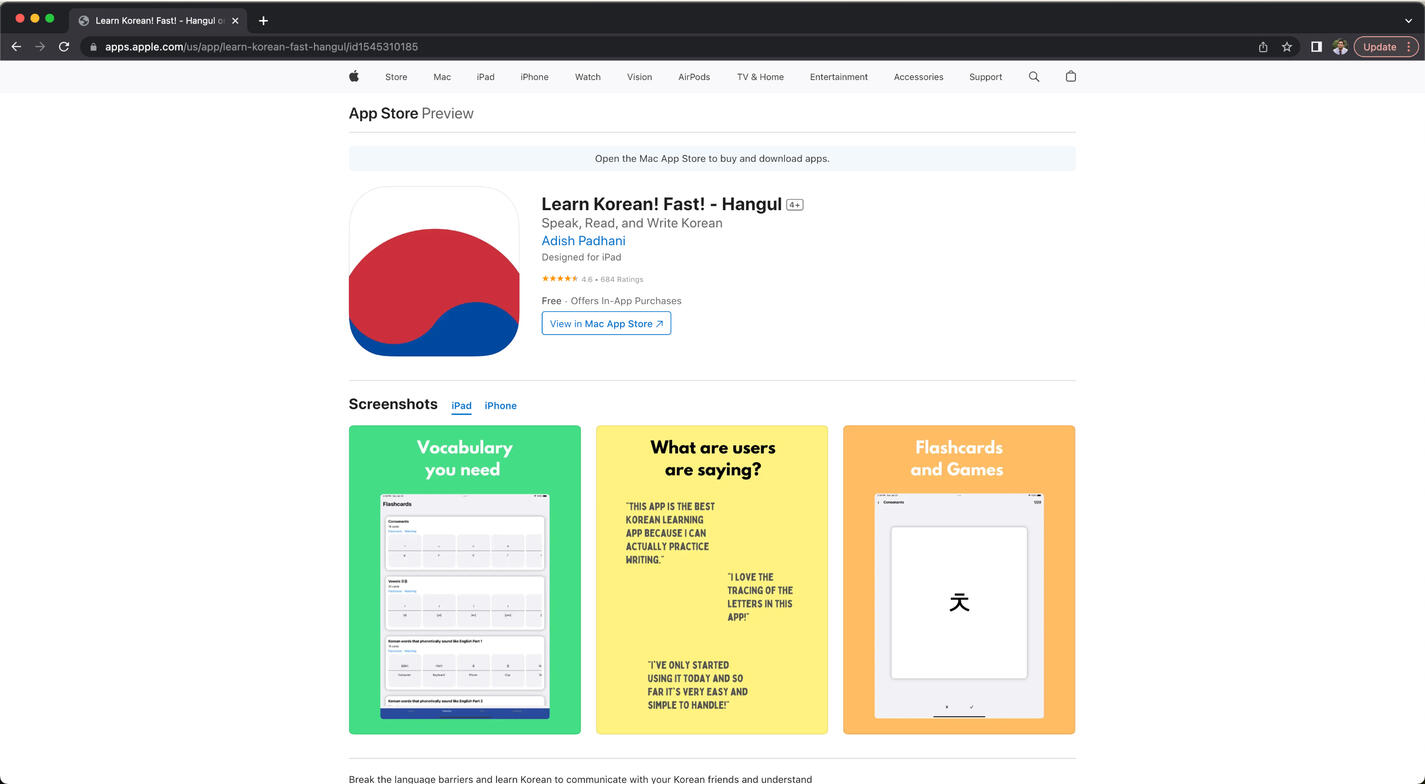This screenshot has height=784, width=1425.
Task: Go back using the browser back arrow
Action: 16,46
